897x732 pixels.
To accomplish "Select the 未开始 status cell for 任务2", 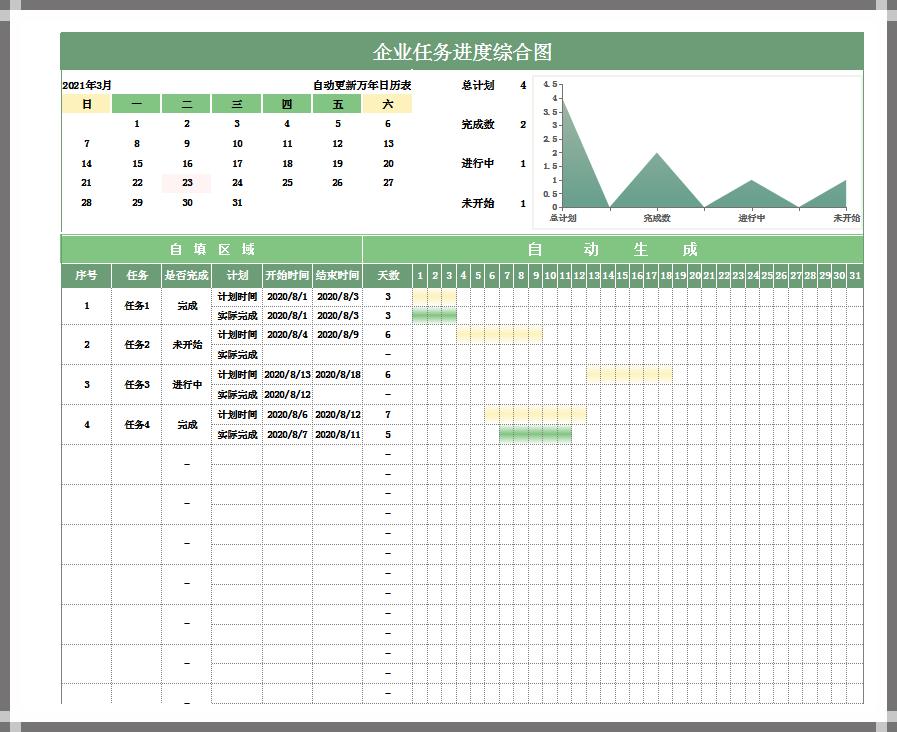I will click(x=187, y=345).
